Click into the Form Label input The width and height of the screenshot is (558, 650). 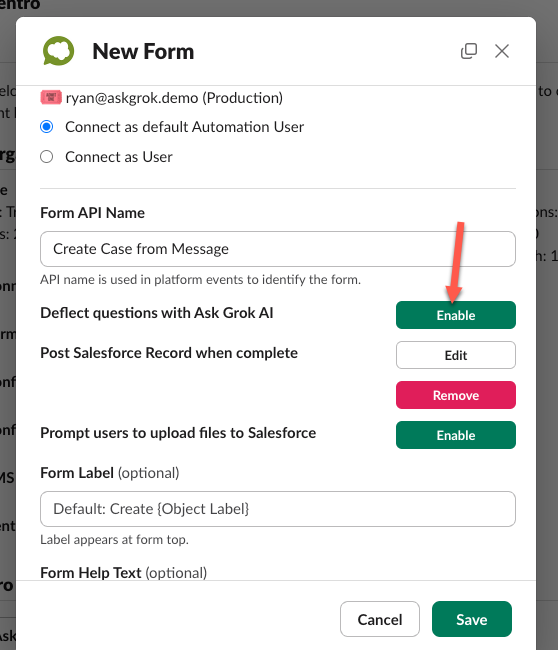tap(278, 509)
